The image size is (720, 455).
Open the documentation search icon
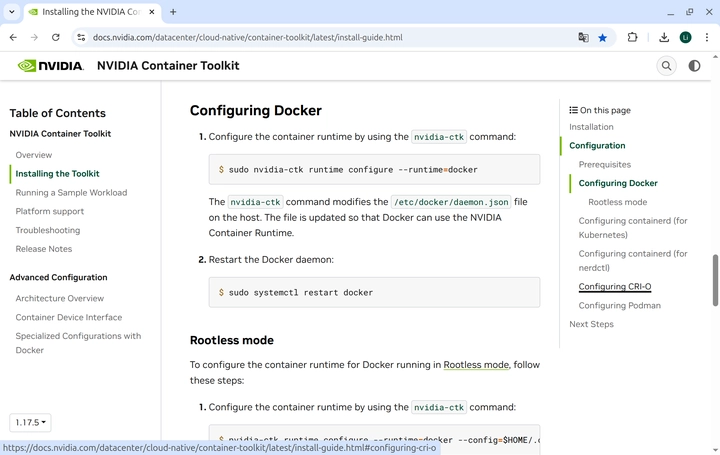click(x=666, y=66)
